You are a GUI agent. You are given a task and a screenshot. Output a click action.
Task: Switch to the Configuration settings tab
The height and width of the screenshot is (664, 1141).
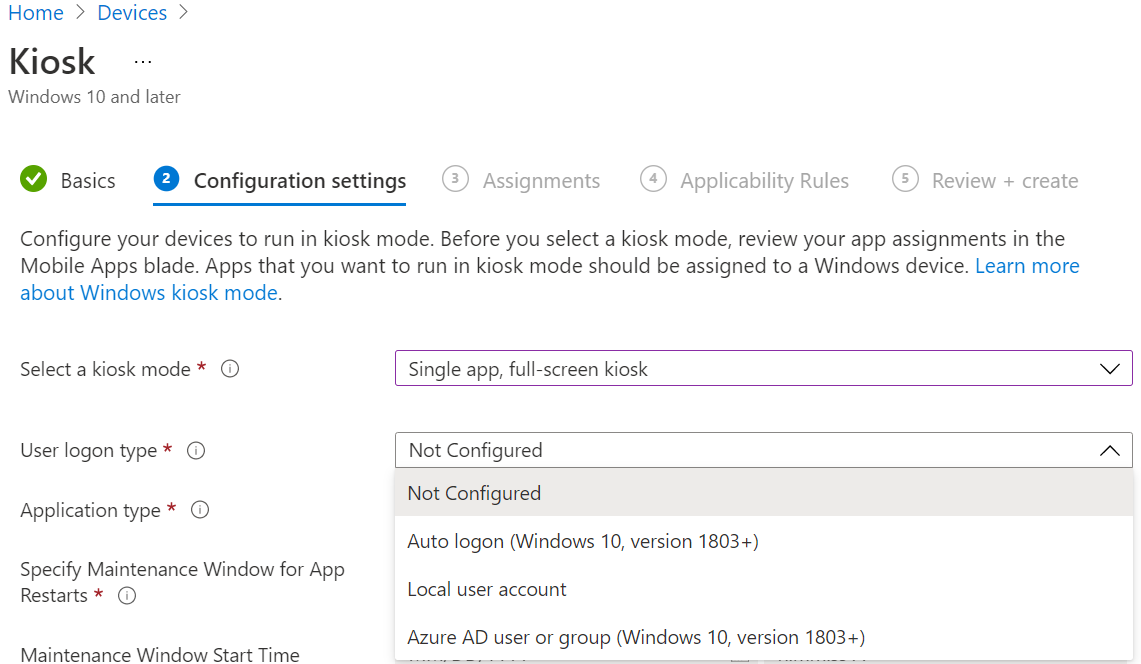point(300,181)
